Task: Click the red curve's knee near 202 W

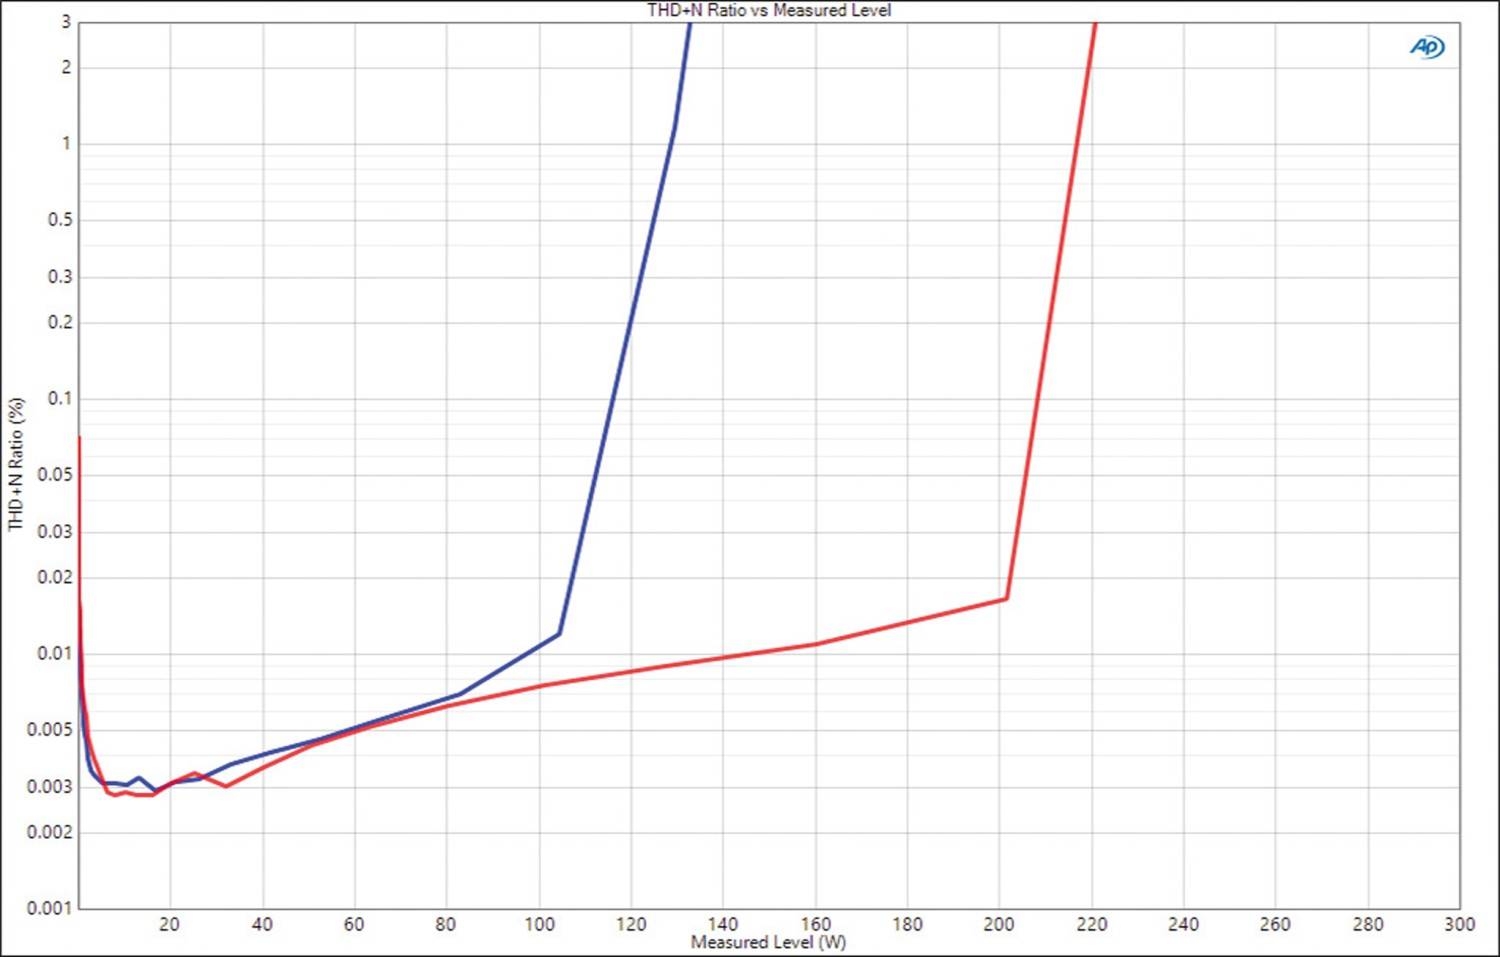Action: pos(1006,599)
